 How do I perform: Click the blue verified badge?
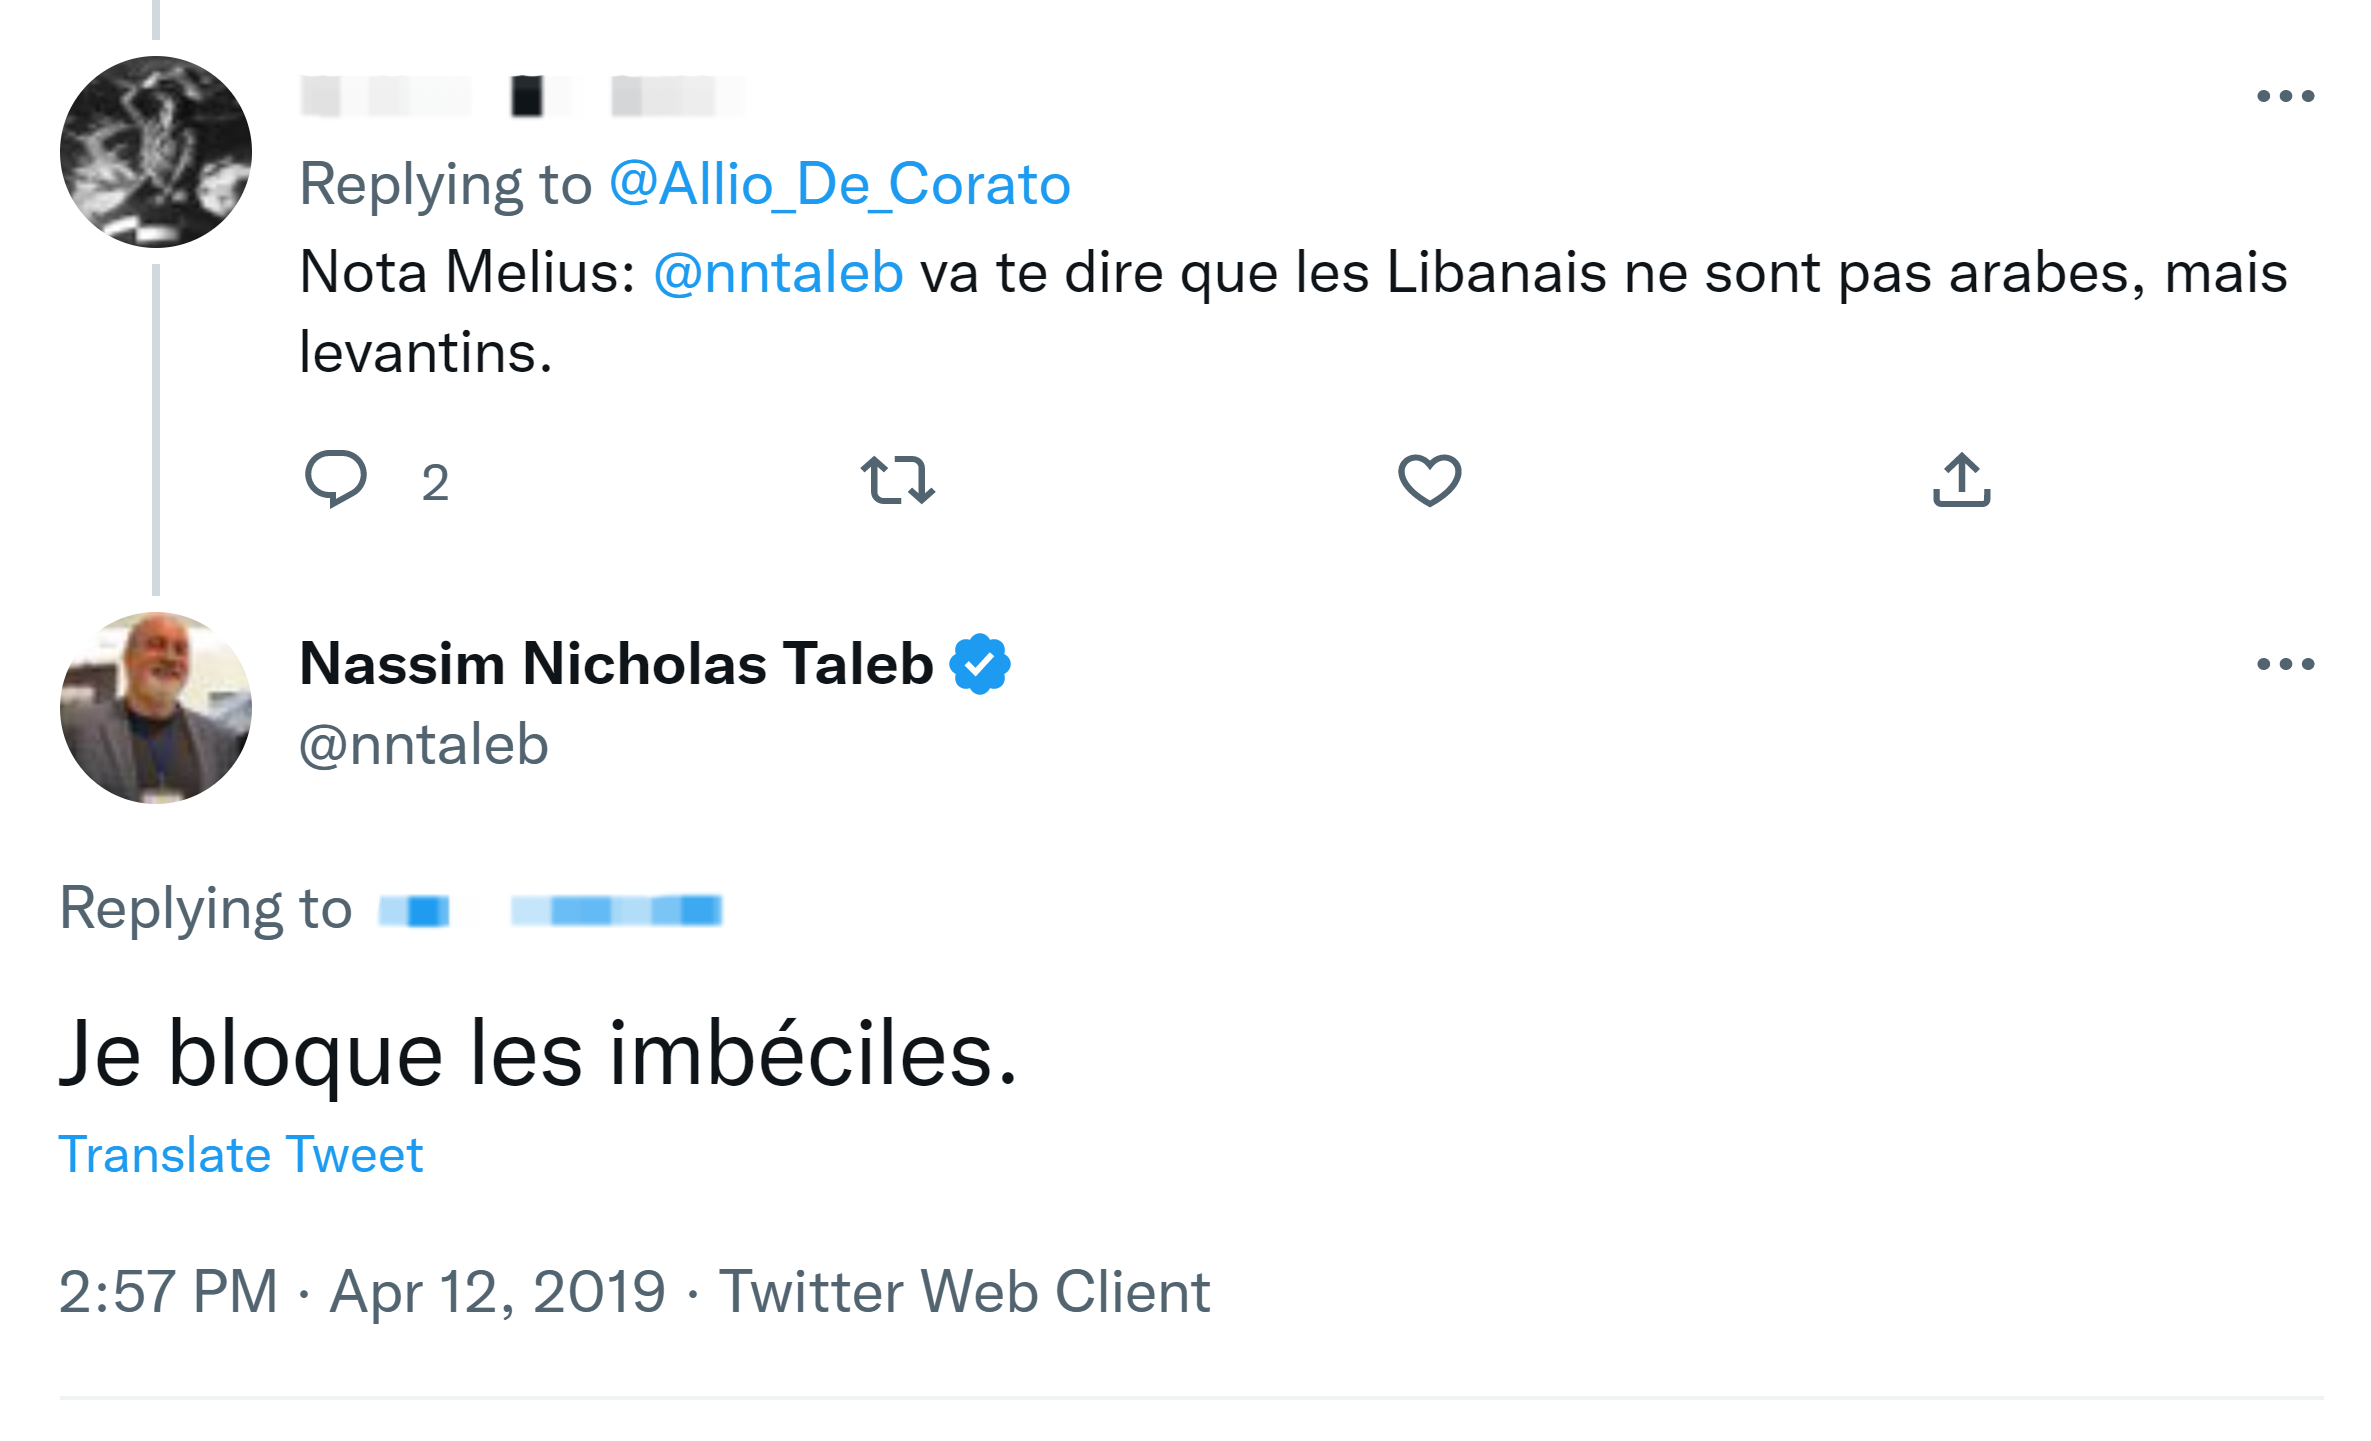pyautogui.click(x=980, y=664)
